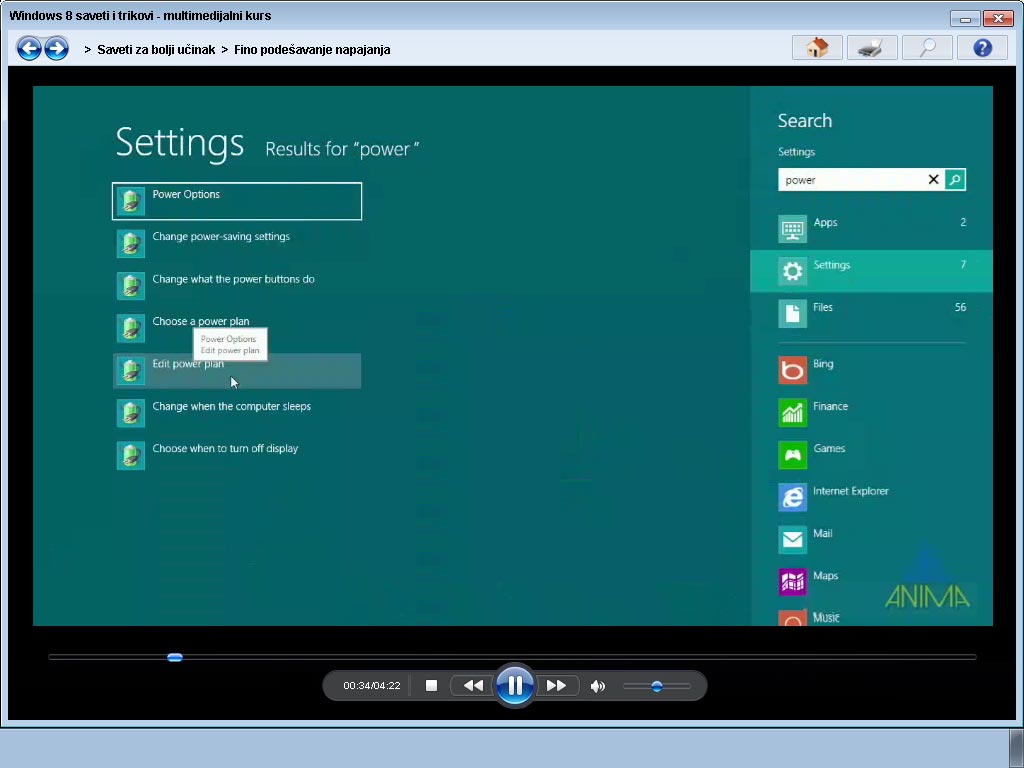
Task: Adjust the volume slider
Action: (x=657, y=687)
